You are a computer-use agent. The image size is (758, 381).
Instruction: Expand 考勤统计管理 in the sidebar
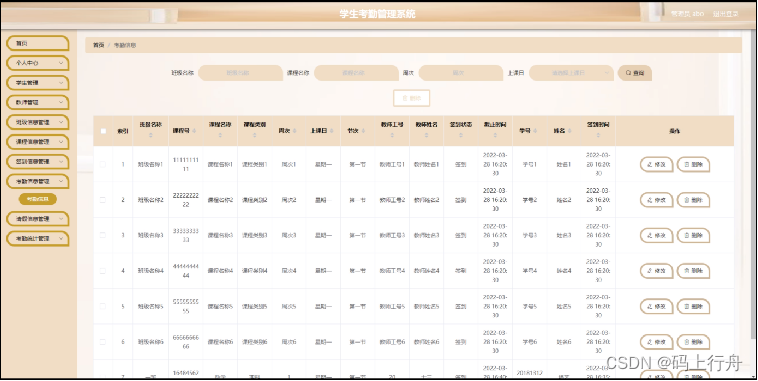tap(38, 238)
